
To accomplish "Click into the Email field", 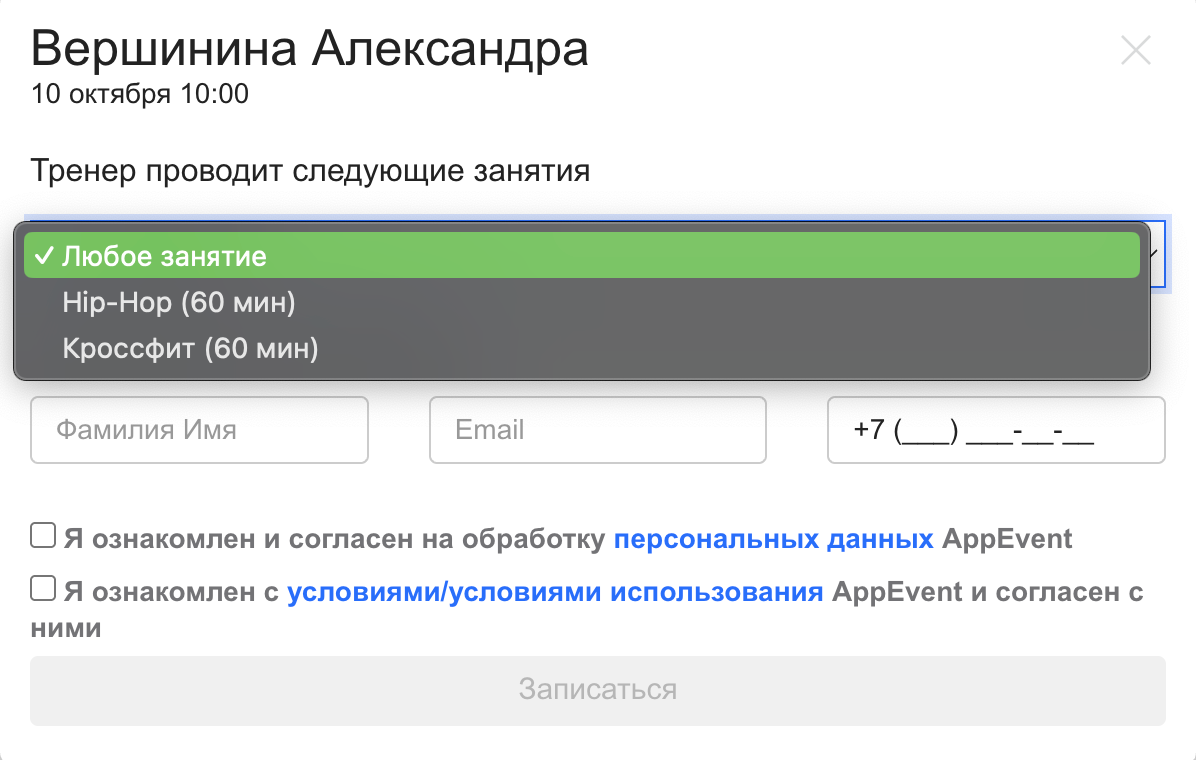I will click(x=597, y=430).
